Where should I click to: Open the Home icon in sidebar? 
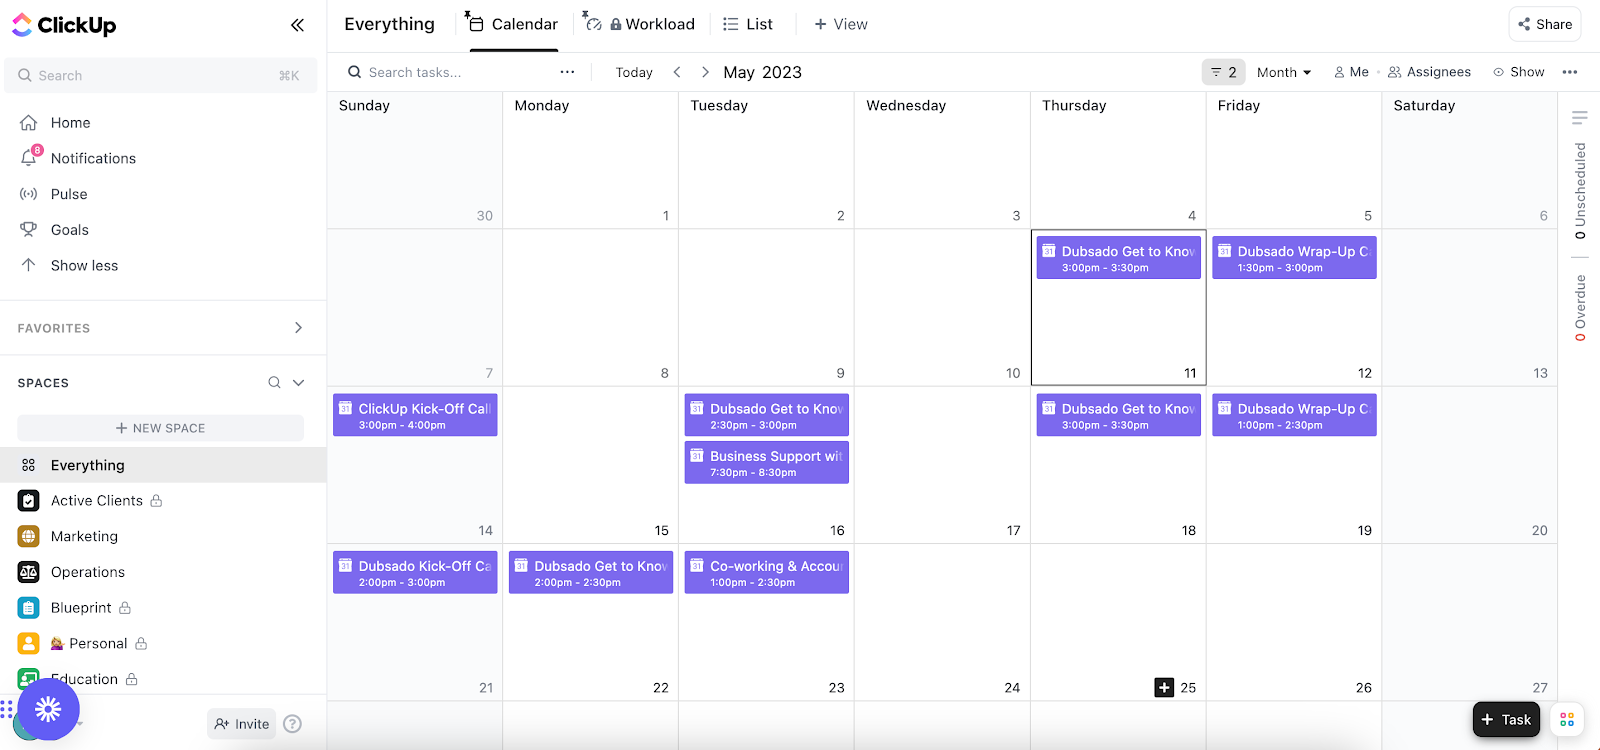point(28,123)
